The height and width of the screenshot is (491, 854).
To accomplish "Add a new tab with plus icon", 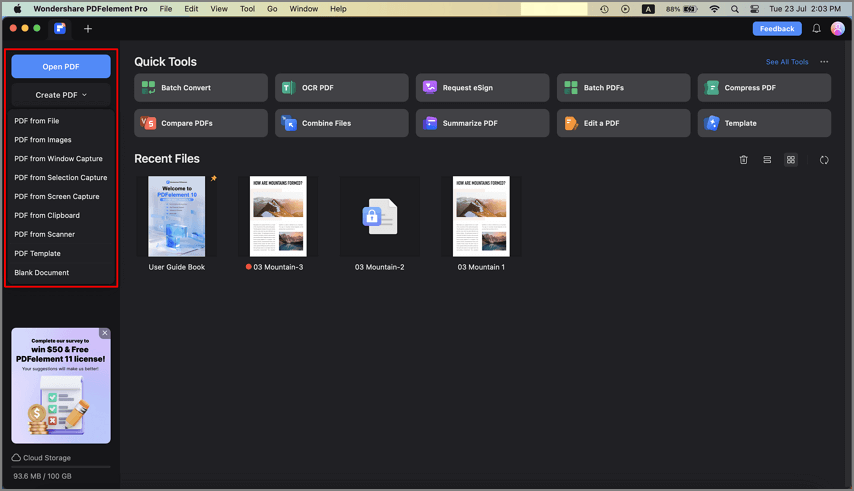I will pos(88,29).
